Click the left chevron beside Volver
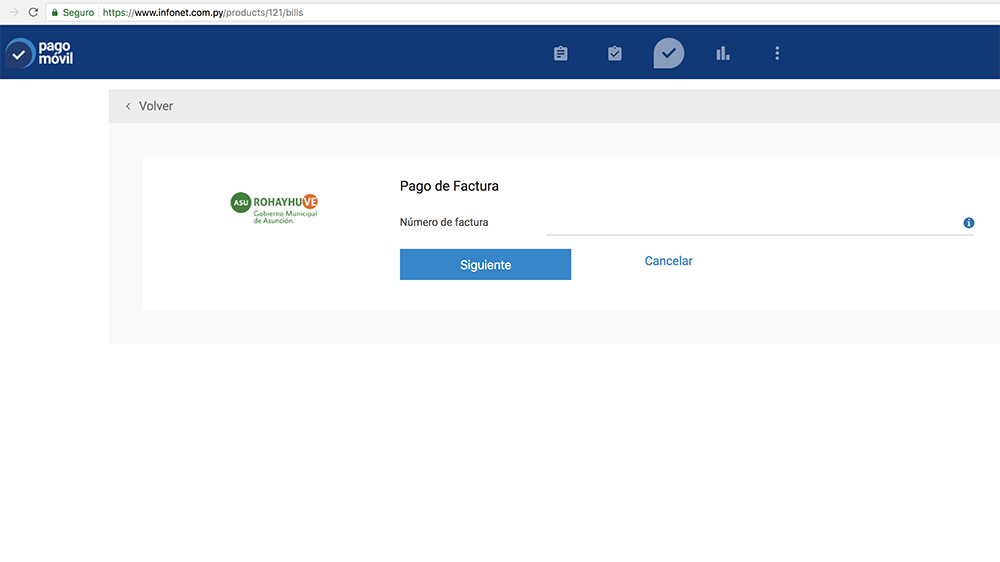Viewport: 1000px width, 562px height. (128, 106)
